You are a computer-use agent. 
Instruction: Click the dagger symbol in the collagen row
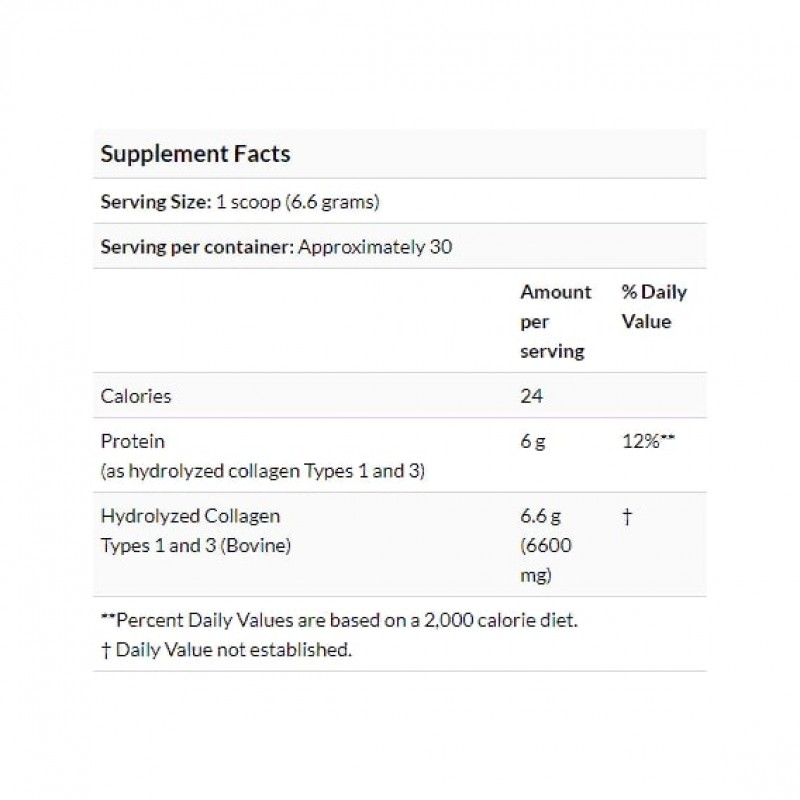[626, 516]
